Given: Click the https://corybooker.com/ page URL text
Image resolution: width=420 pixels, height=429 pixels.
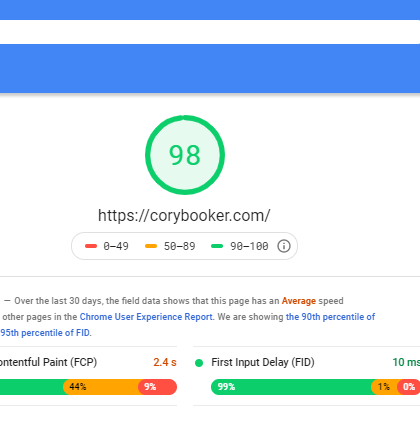Looking at the screenshot, I should click(x=184, y=216).
